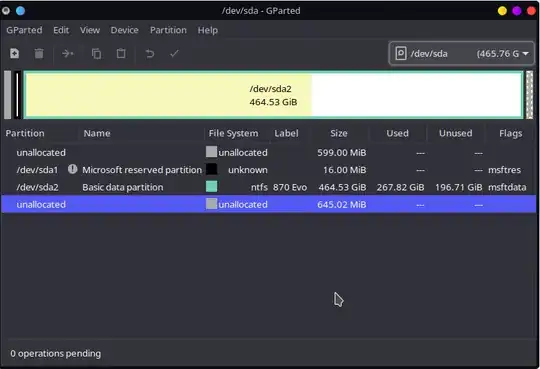Sort by the Unused column header
Viewport: 540px width, 369px height.
click(455, 133)
